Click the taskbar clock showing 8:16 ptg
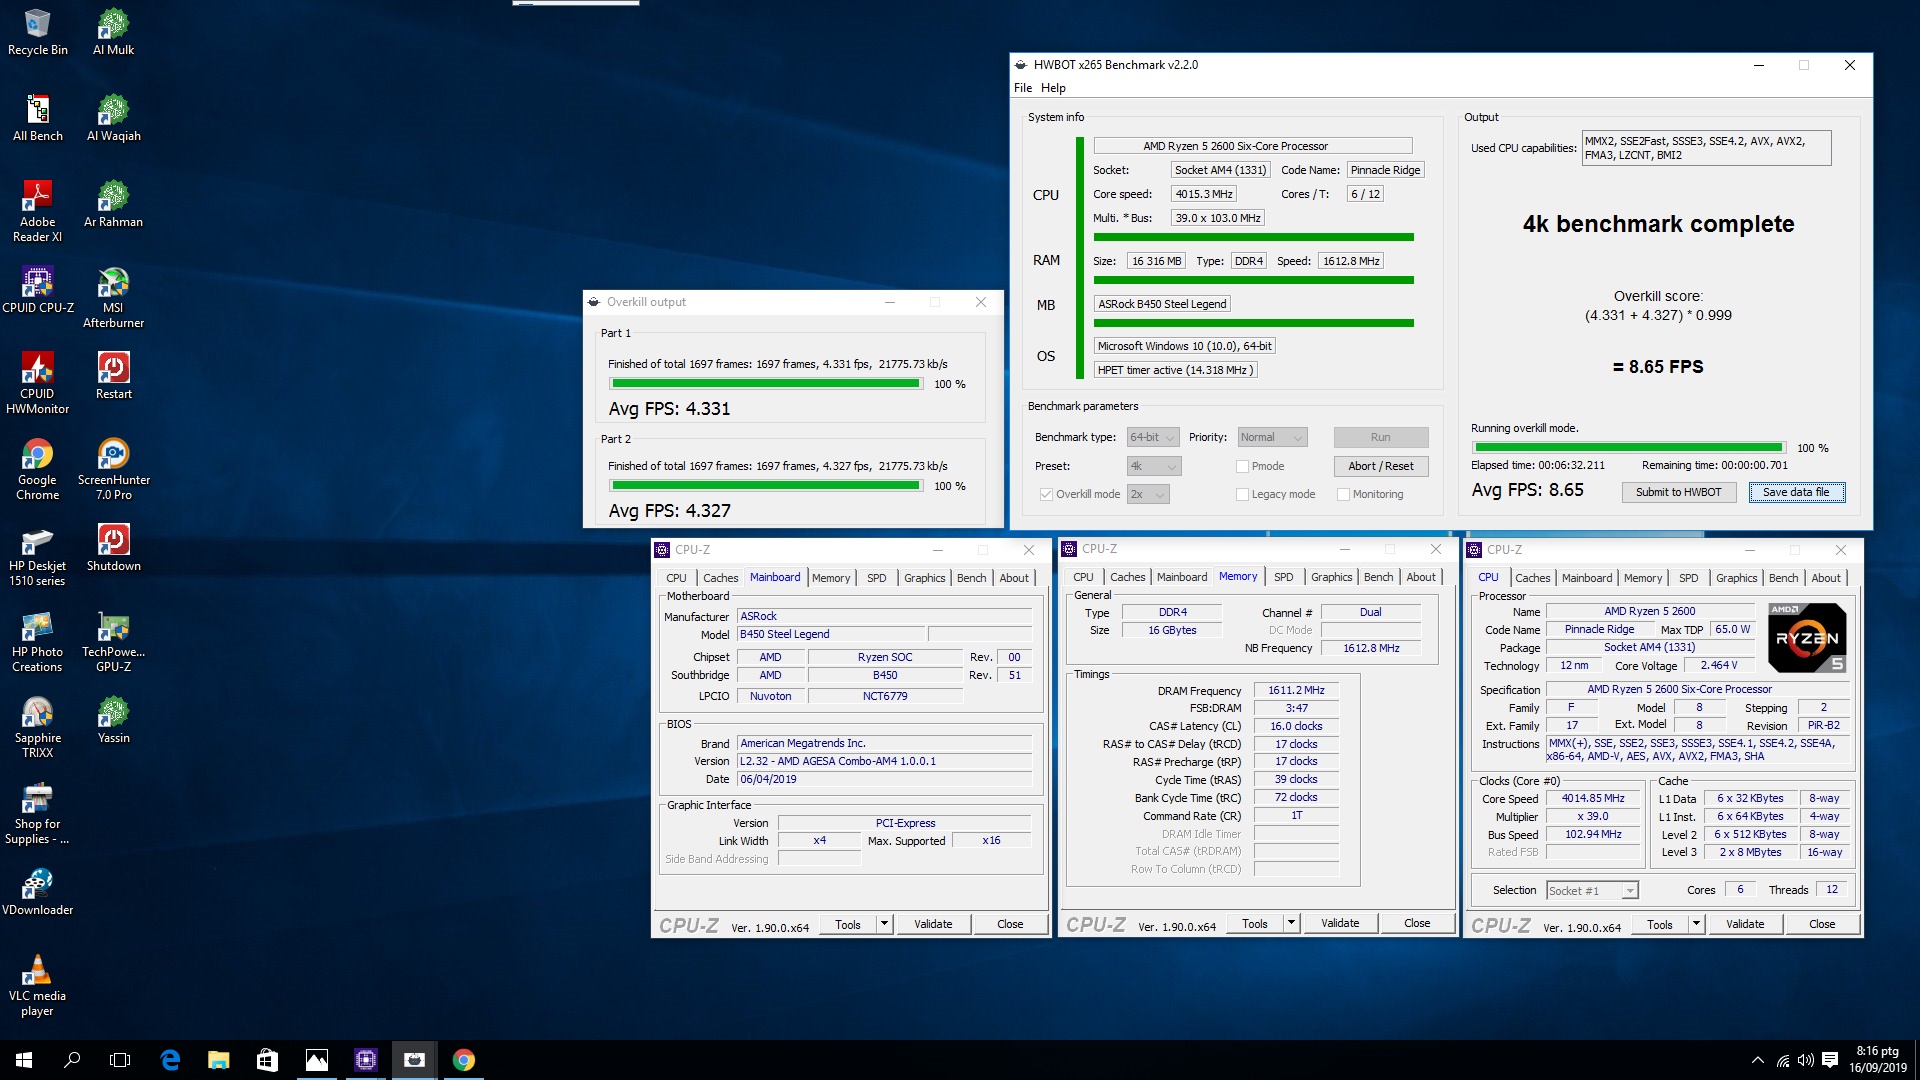1920x1080 pixels. click(1877, 1060)
